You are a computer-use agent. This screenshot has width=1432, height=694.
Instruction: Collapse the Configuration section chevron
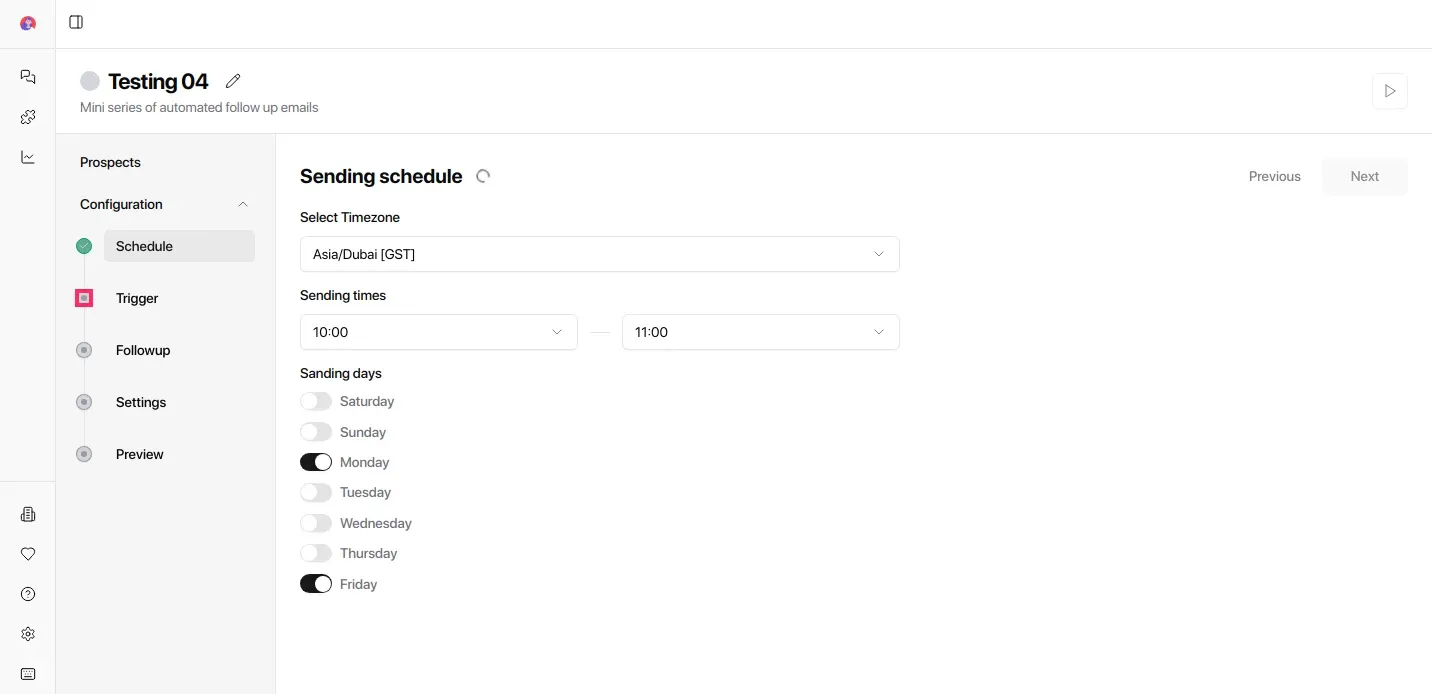[x=243, y=204]
